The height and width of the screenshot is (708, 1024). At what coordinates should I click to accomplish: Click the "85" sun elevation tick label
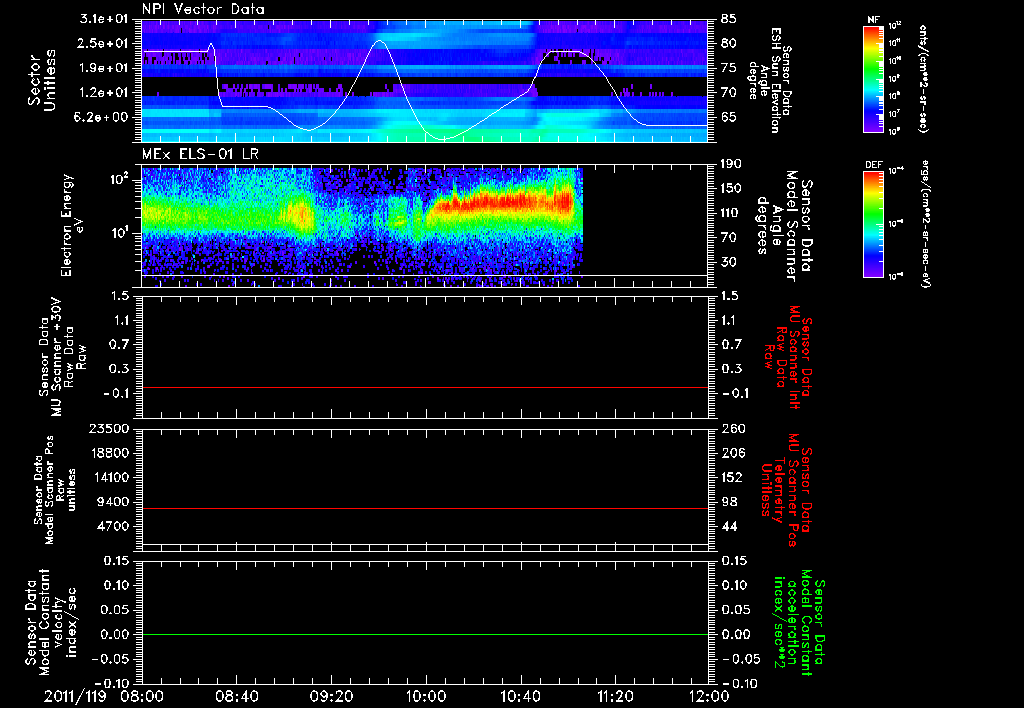(x=729, y=19)
